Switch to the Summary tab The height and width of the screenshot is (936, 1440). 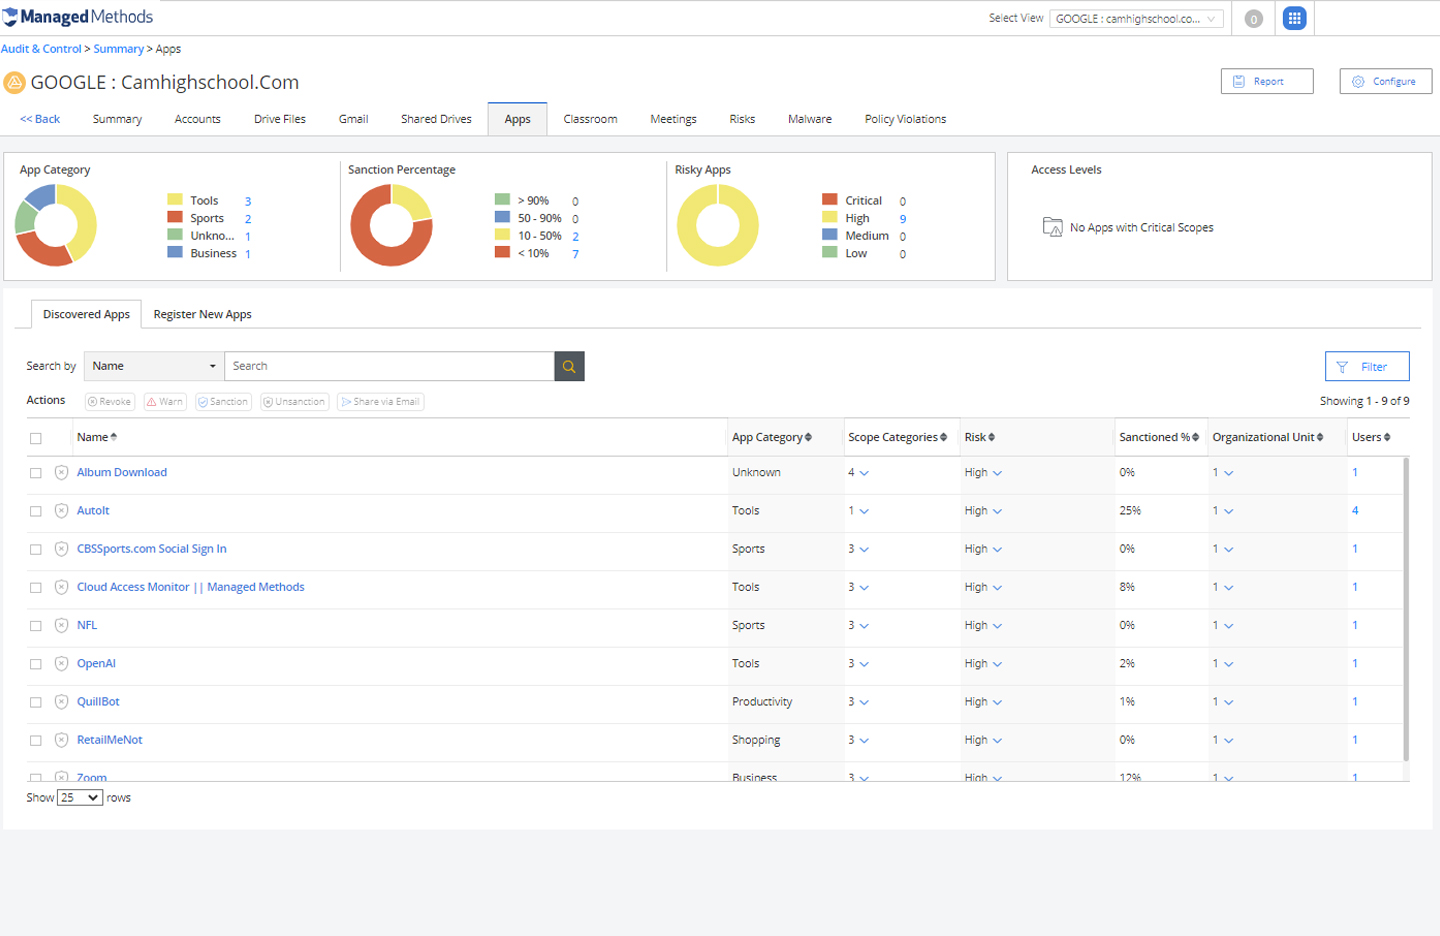click(117, 119)
